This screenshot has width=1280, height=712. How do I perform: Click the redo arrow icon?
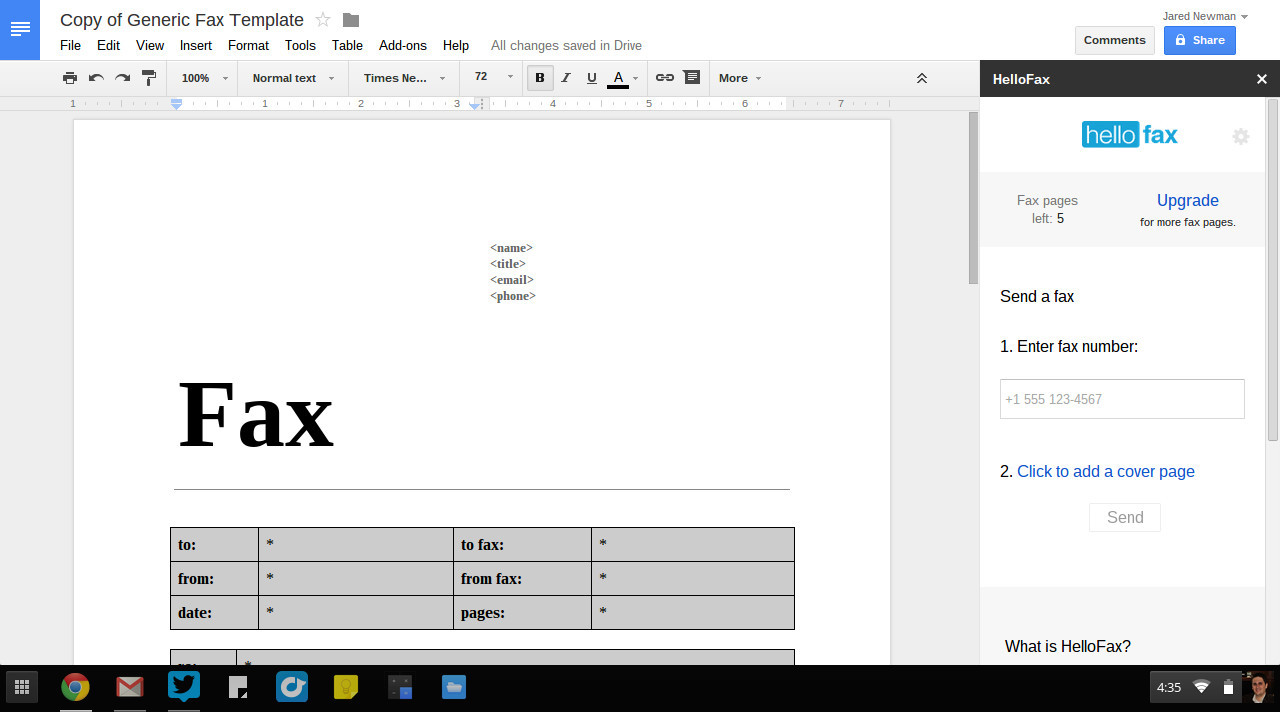(x=122, y=78)
